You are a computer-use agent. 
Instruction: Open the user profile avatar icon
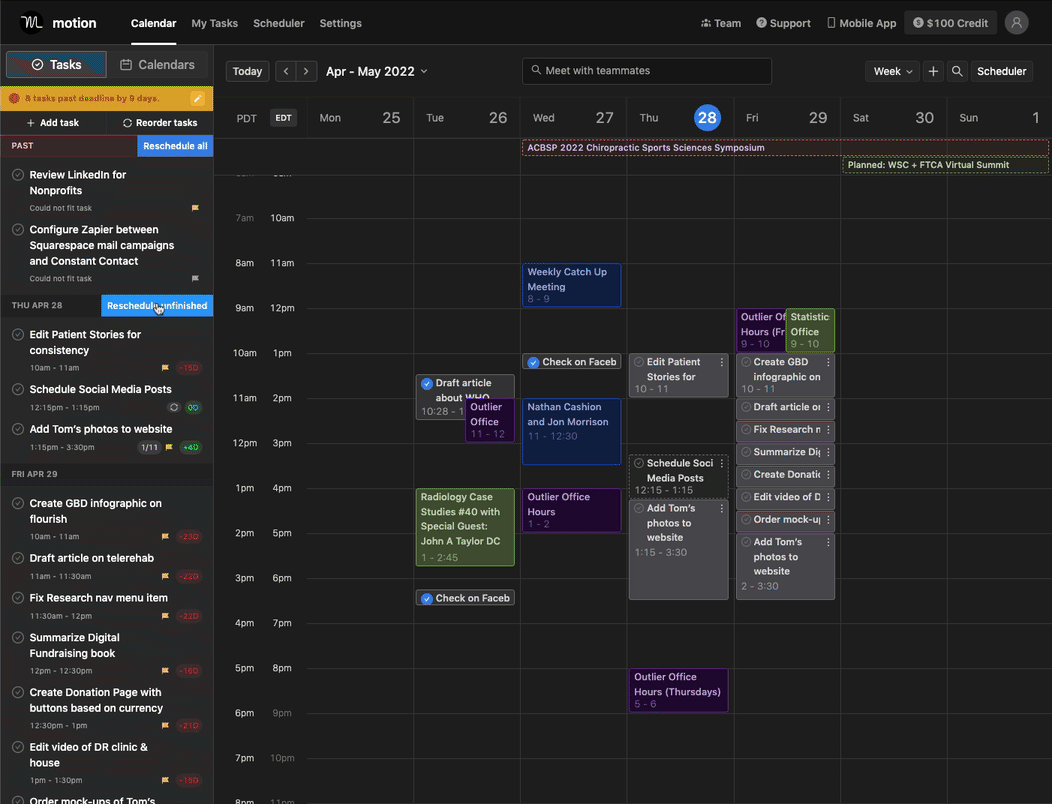tap(1016, 23)
